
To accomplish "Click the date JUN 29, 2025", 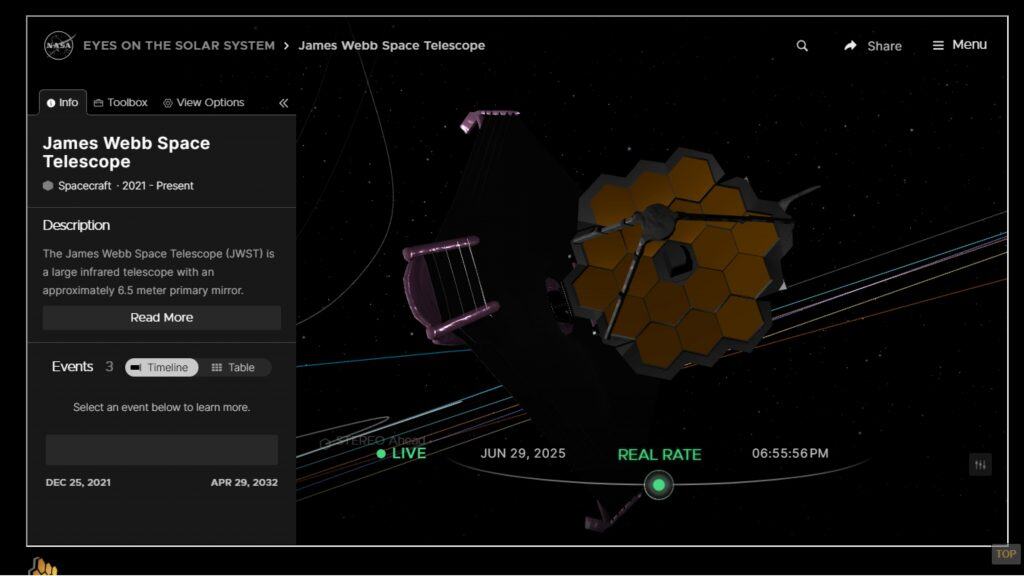I will tap(523, 453).
